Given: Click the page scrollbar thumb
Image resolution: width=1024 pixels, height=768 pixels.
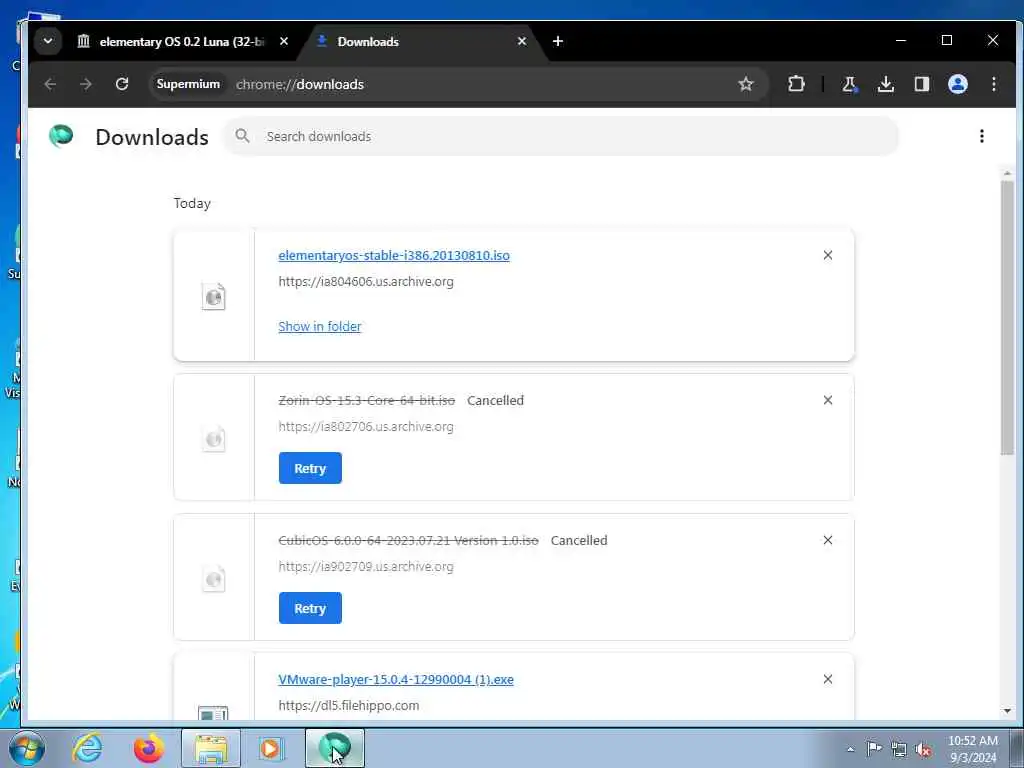Looking at the screenshot, I should click(x=1007, y=318).
